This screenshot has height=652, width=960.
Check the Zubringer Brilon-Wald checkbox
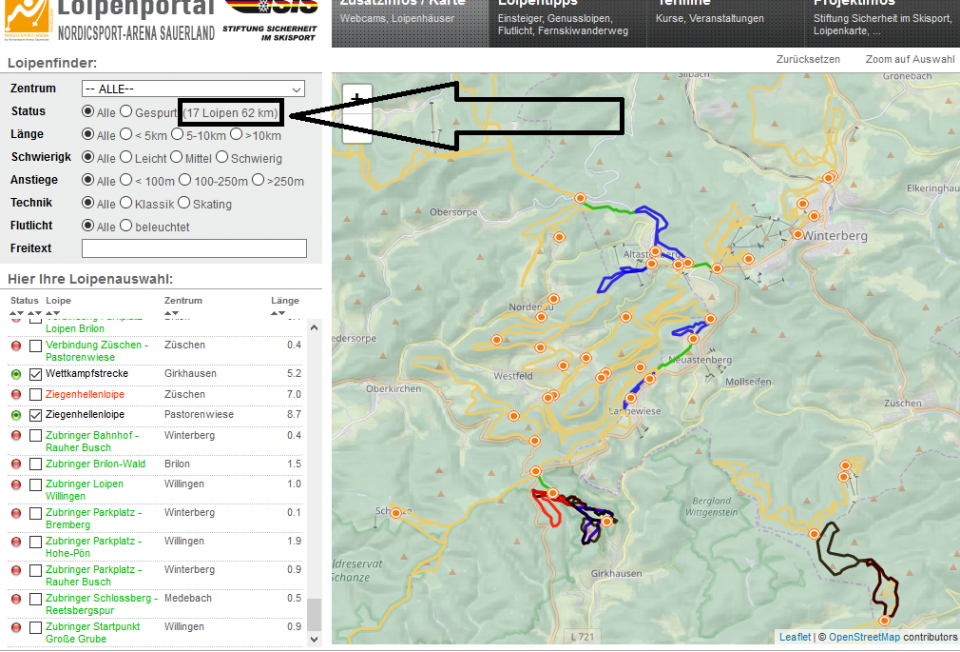[36, 464]
